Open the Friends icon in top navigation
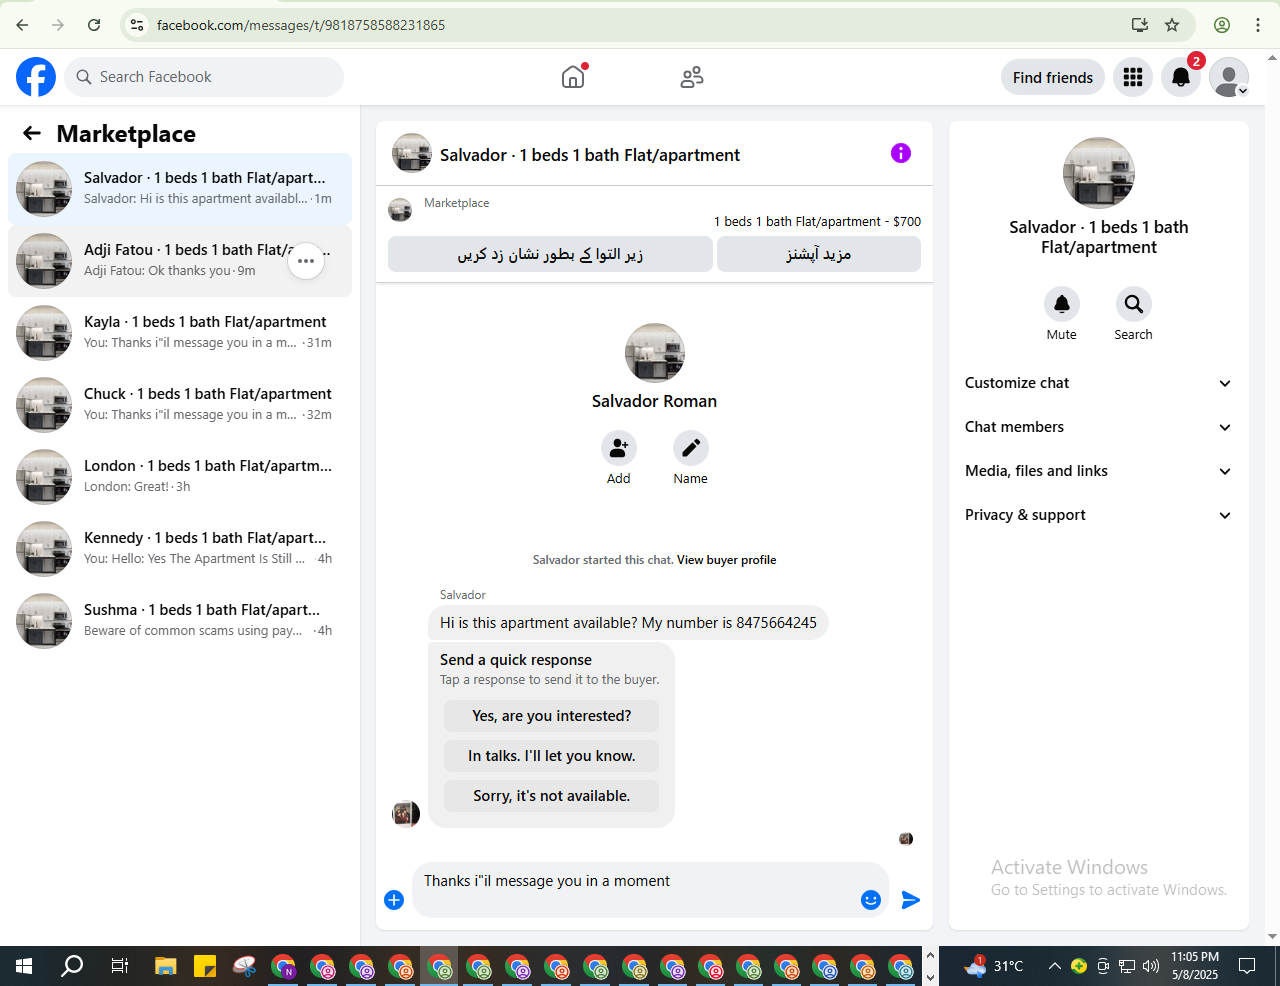The image size is (1280, 986). point(692,77)
